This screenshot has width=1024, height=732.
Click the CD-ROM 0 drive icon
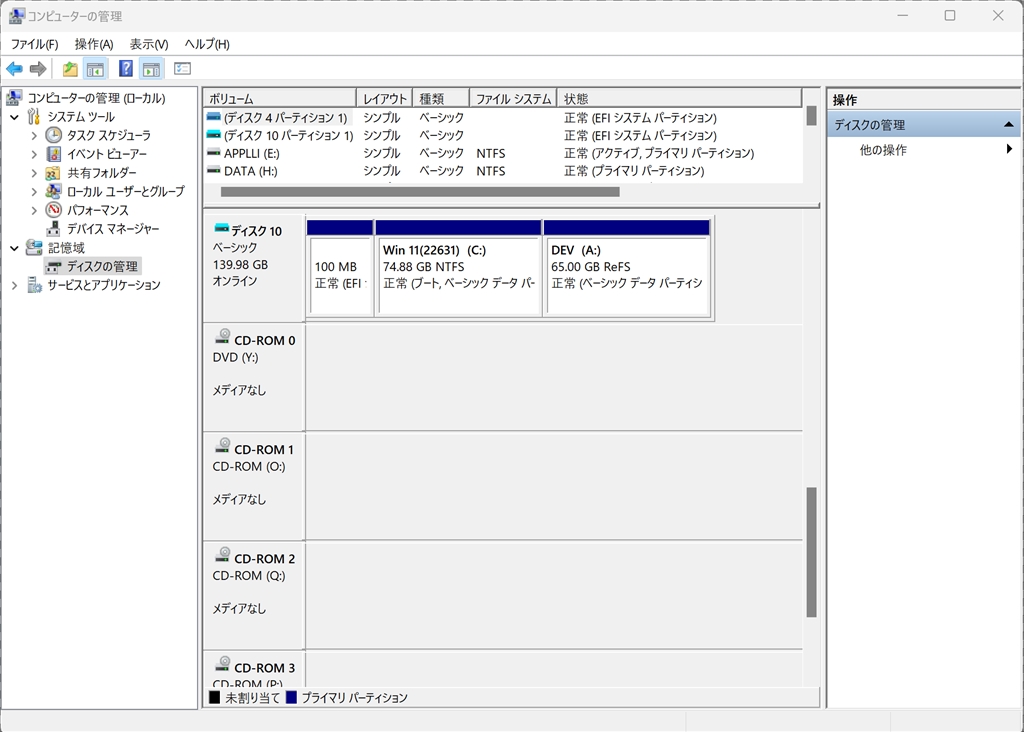click(223, 336)
